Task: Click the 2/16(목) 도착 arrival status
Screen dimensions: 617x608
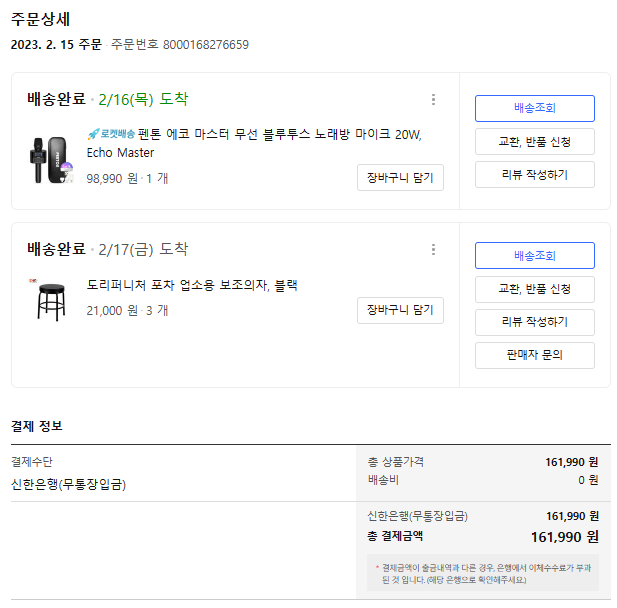Action: coord(143,99)
